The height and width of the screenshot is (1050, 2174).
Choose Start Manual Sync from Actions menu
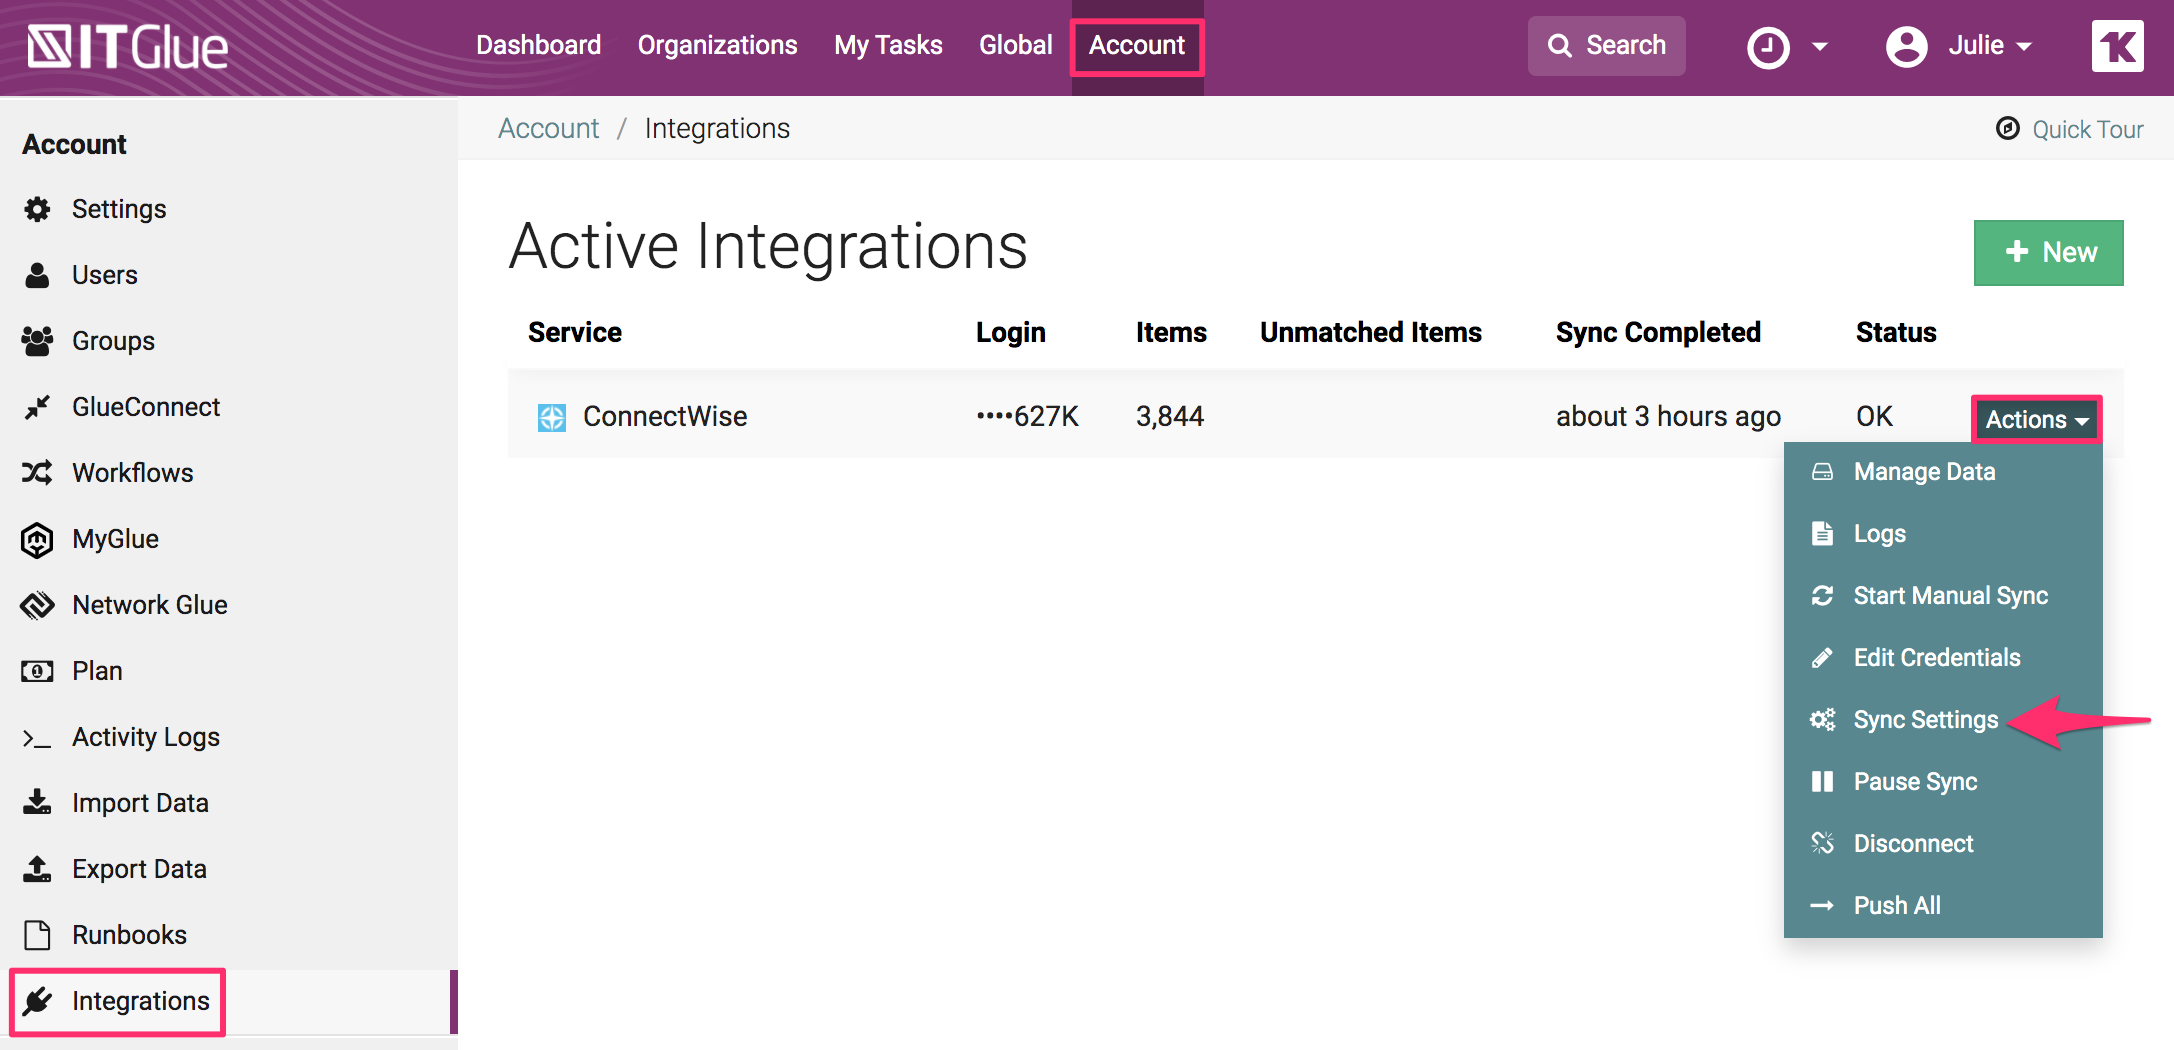point(1950,595)
